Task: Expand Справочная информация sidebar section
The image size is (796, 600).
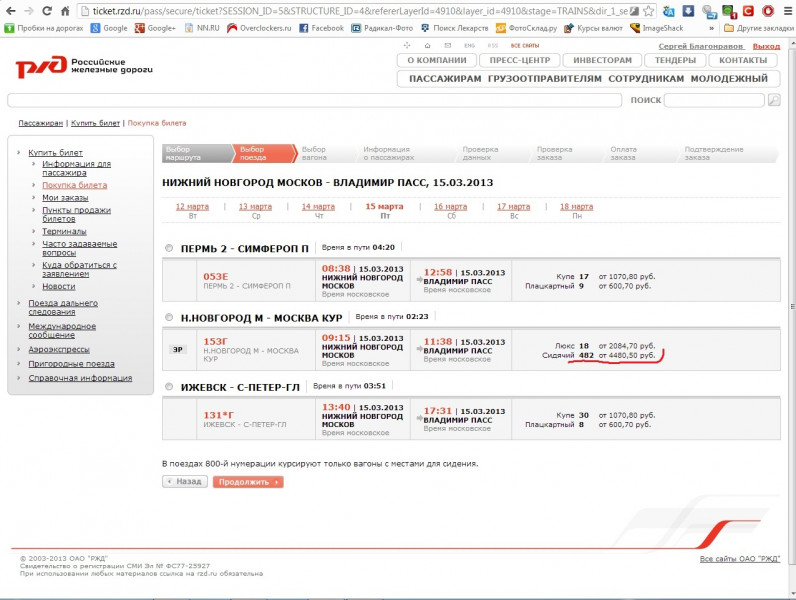Action: click(80, 378)
